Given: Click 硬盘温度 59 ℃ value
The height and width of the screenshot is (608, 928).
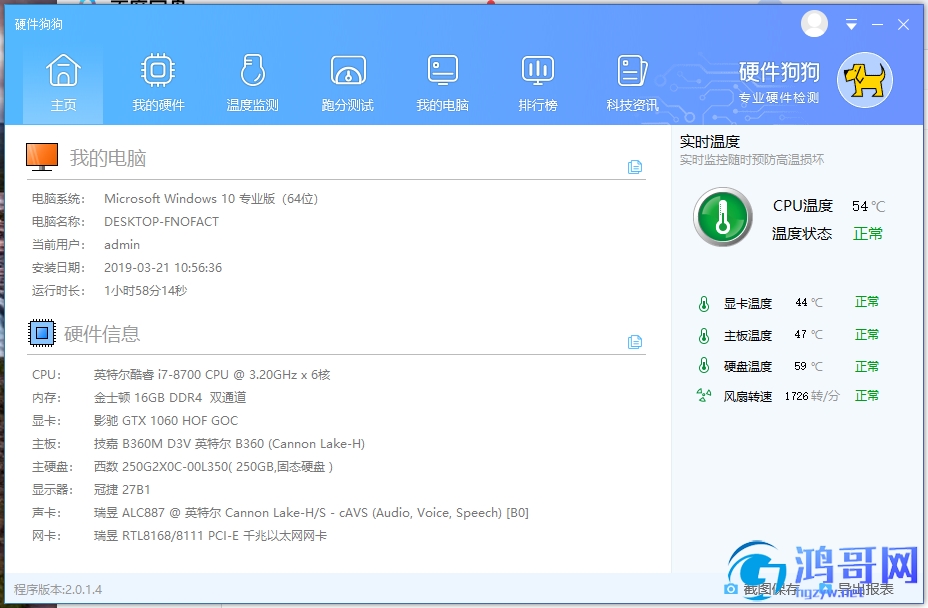Looking at the screenshot, I should pyautogui.click(x=808, y=366).
